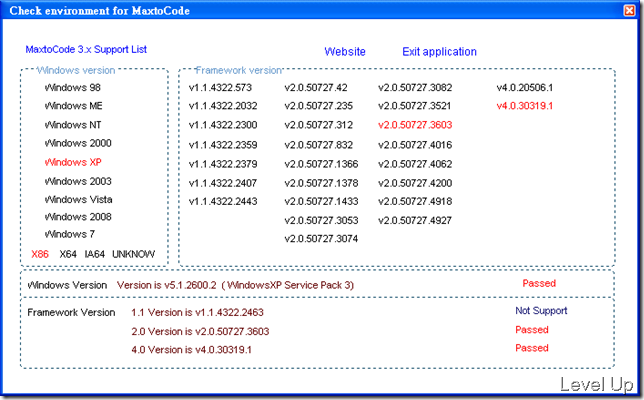
Task: Click Passed status for Windows Version
Action: [539, 283]
